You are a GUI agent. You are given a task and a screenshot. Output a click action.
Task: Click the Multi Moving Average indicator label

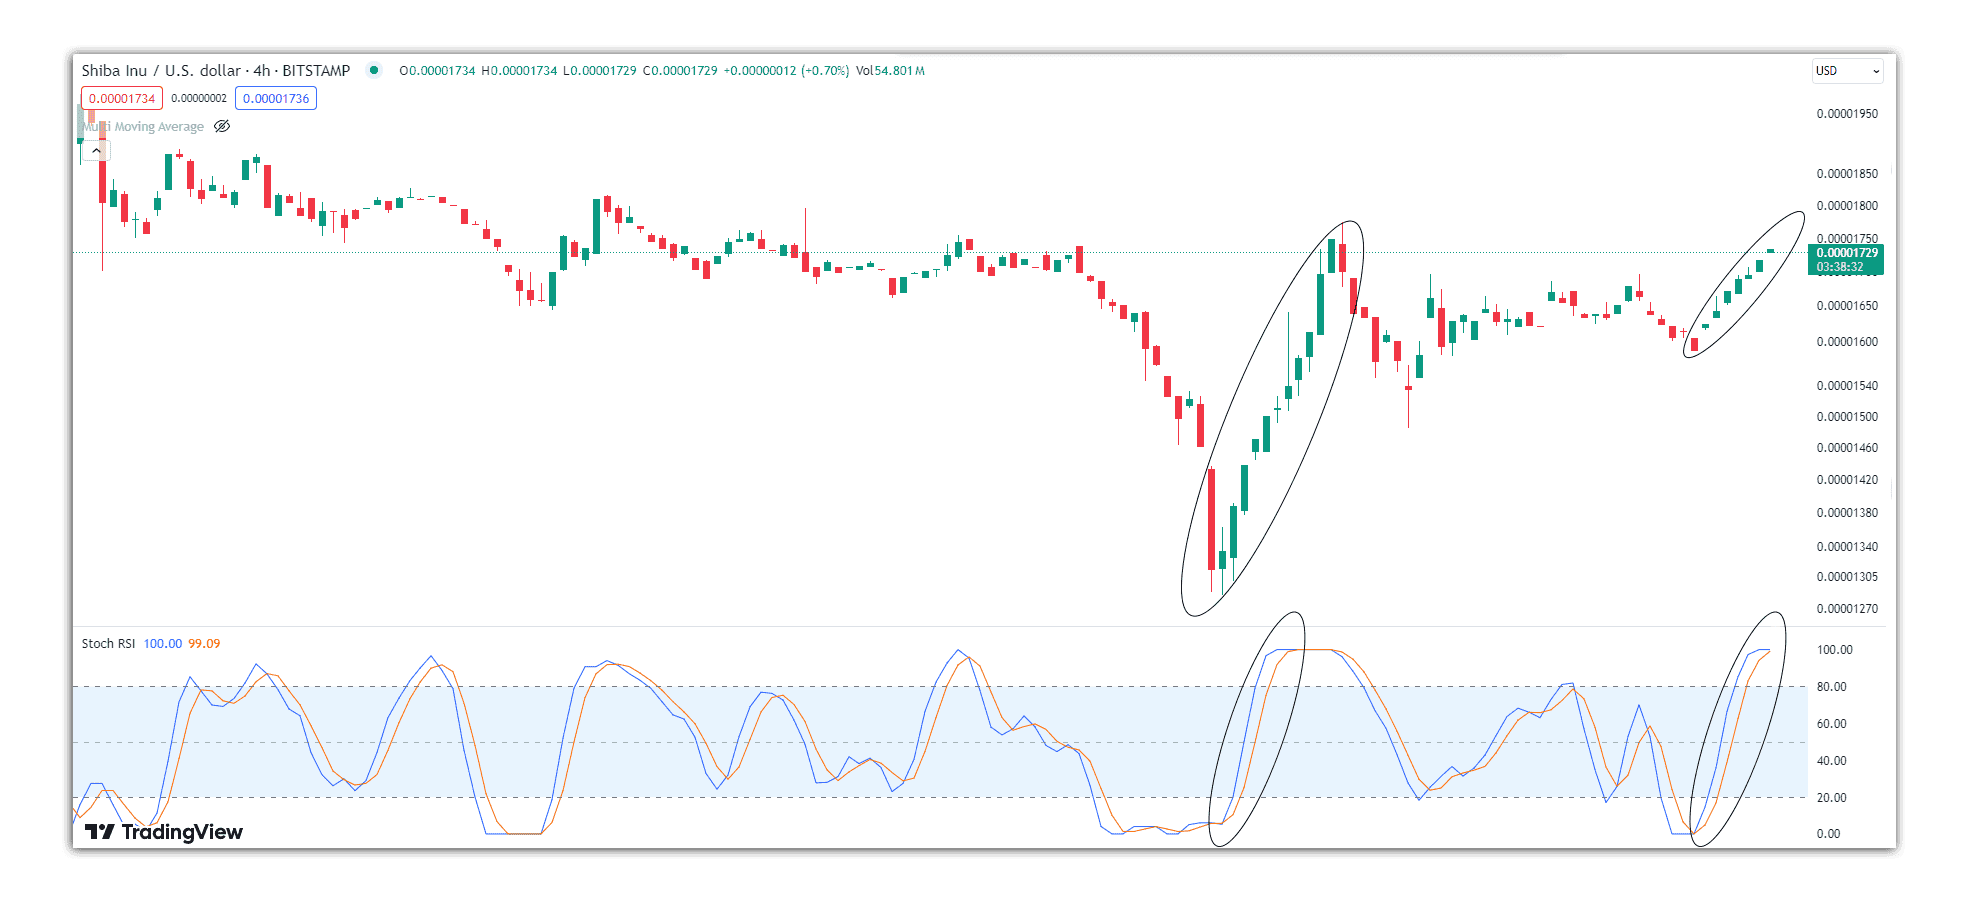tap(143, 126)
